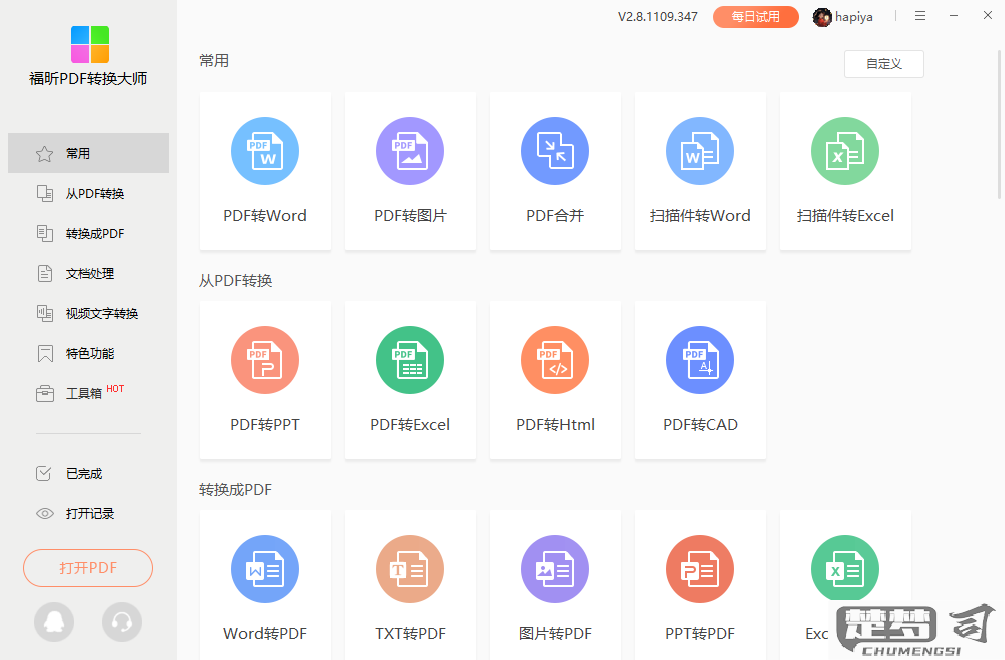
Task: Go to 视频文字转换 in the sidebar
Action: (88, 313)
